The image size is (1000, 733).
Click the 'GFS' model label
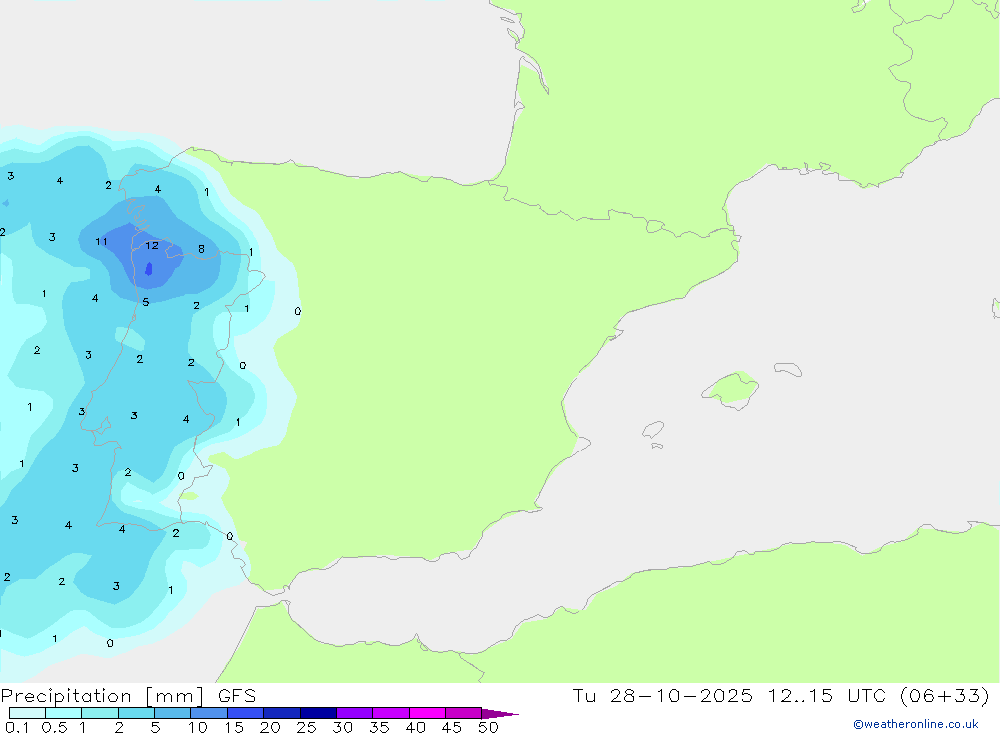[x=237, y=696]
